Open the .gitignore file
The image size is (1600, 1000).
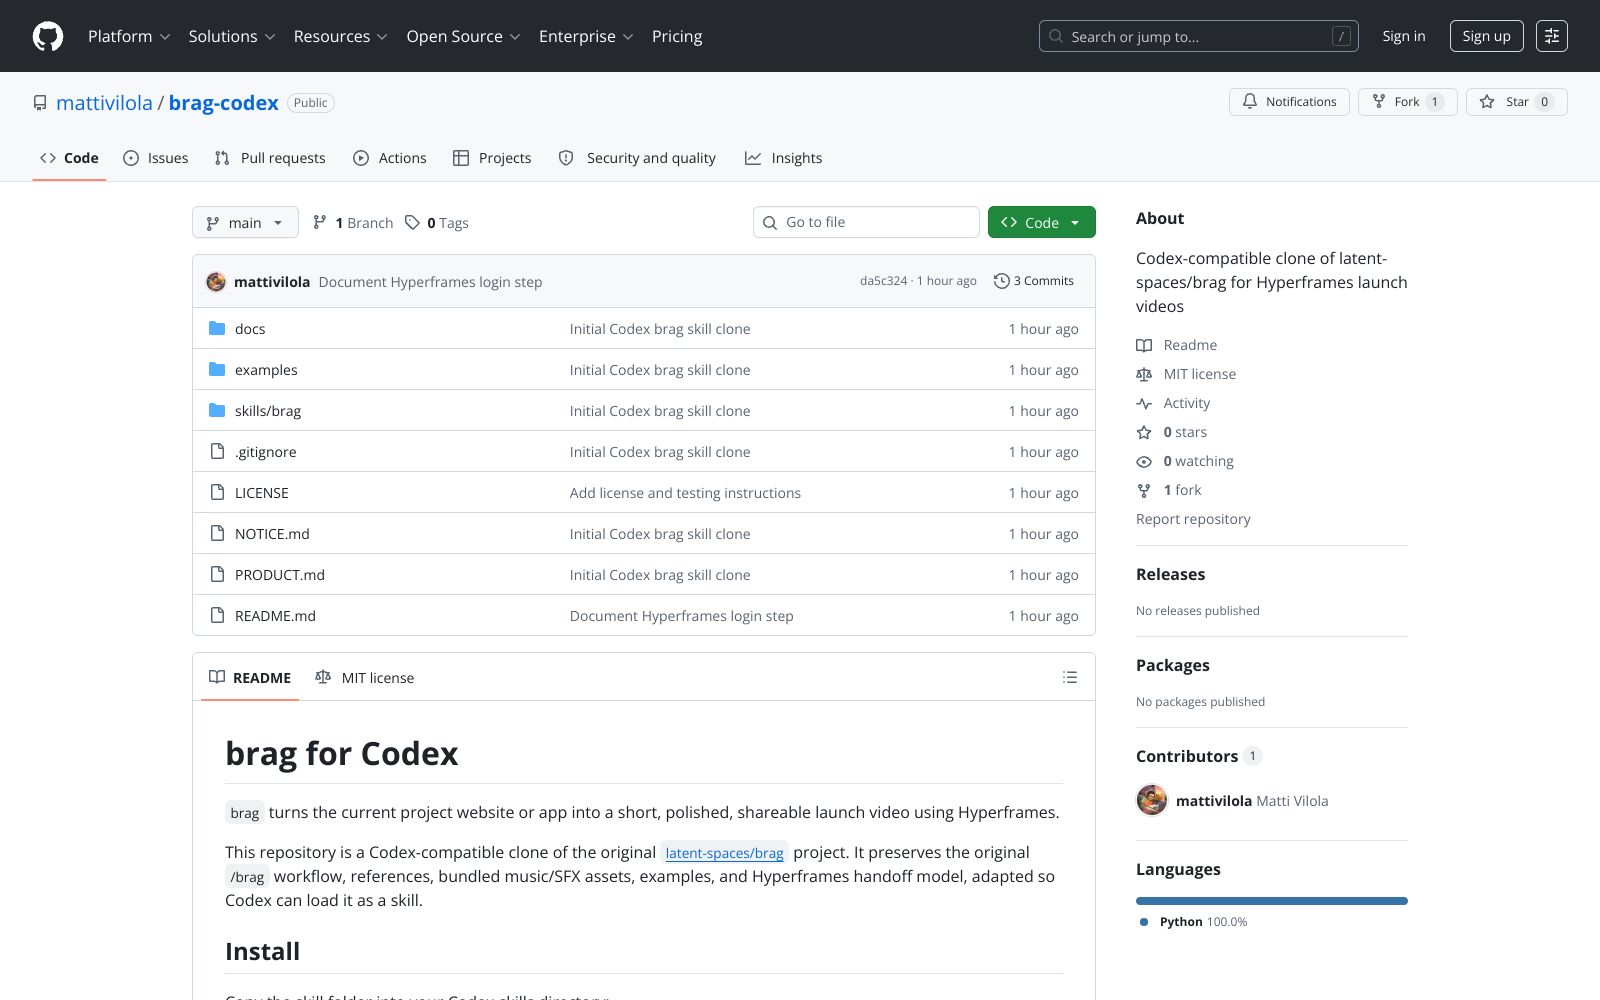click(265, 452)
